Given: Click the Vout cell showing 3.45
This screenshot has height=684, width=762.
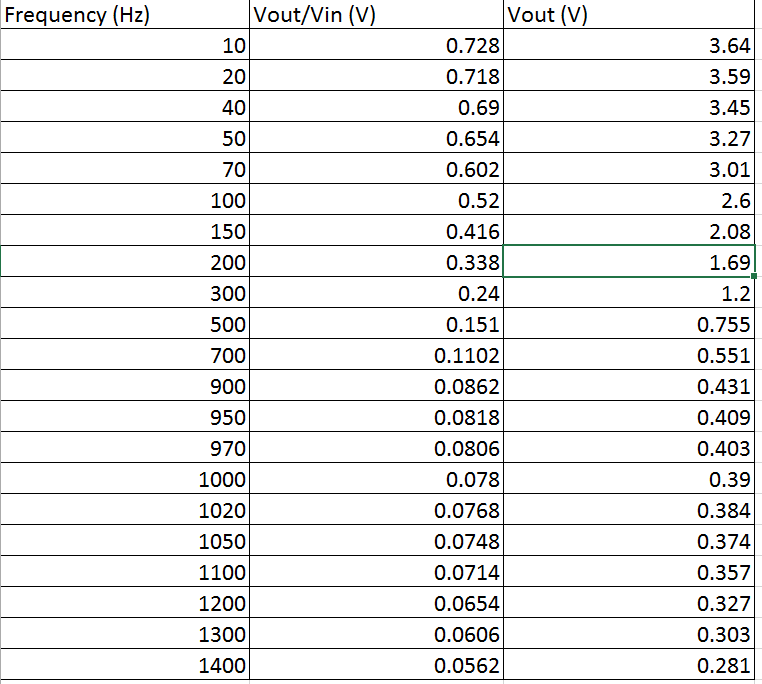Looking at the screenshot, I should click(x=629, y=106).
